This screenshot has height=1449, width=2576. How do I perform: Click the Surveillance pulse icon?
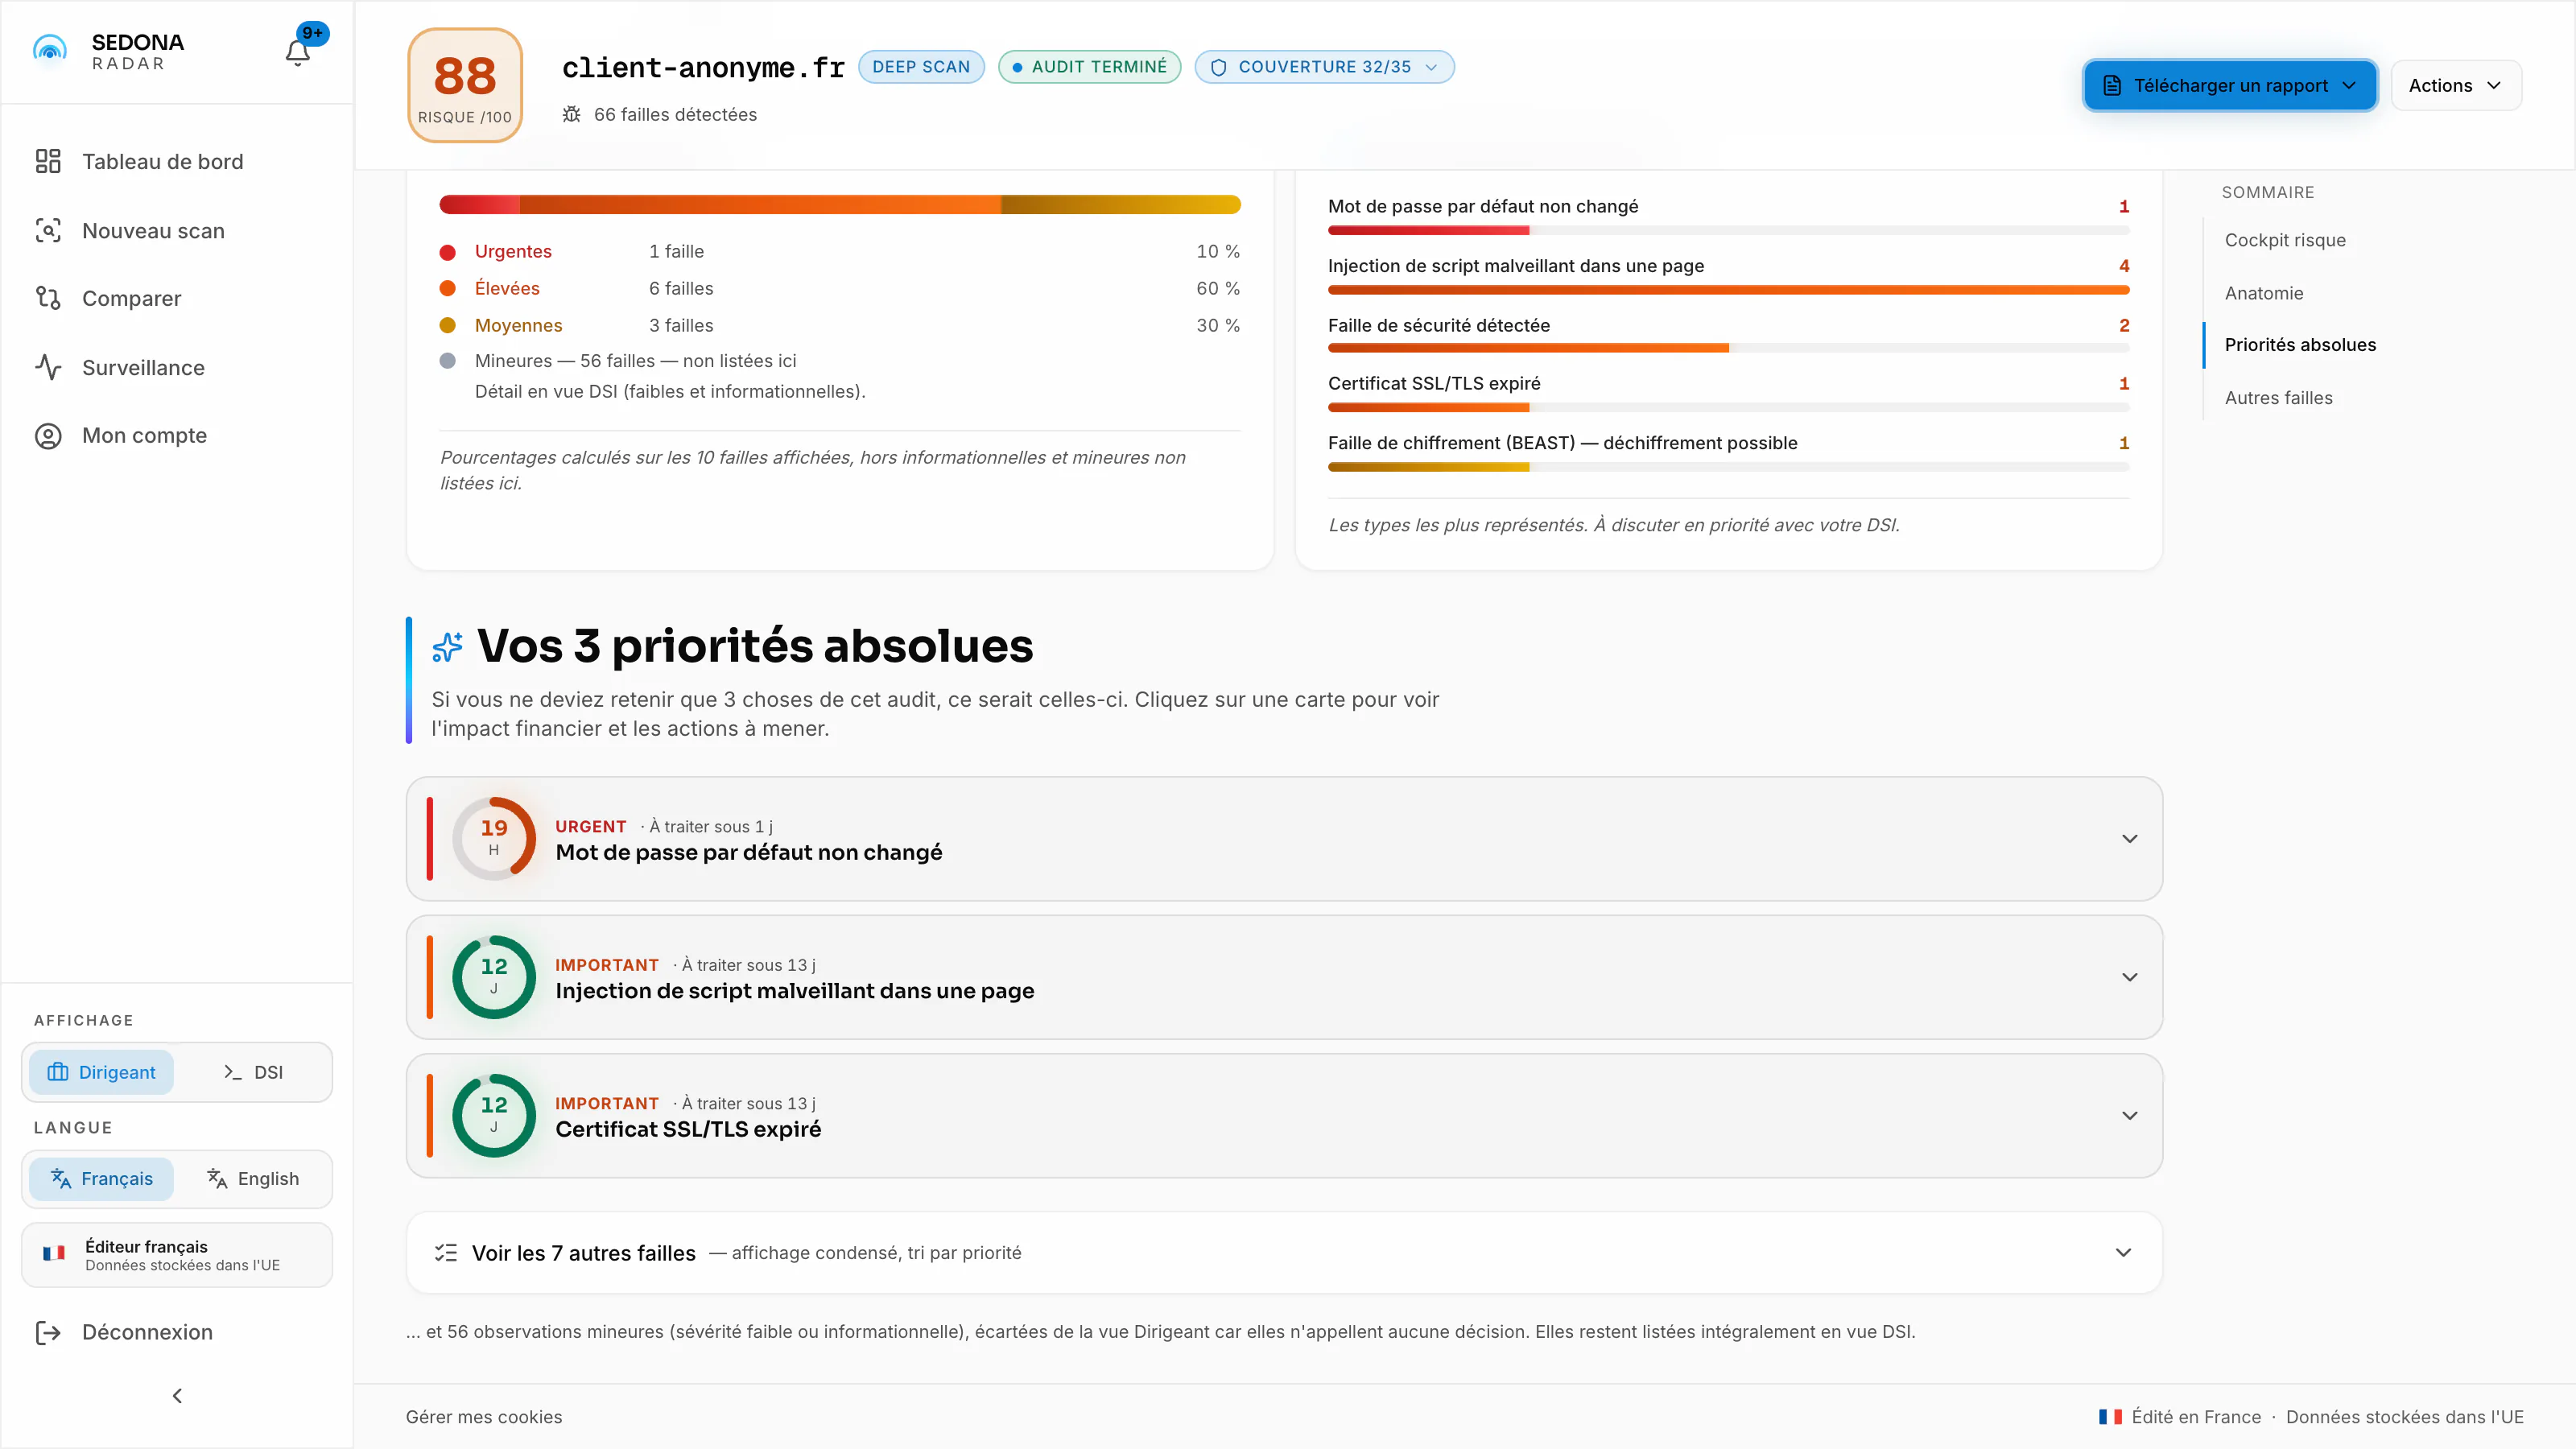[48, 367]
